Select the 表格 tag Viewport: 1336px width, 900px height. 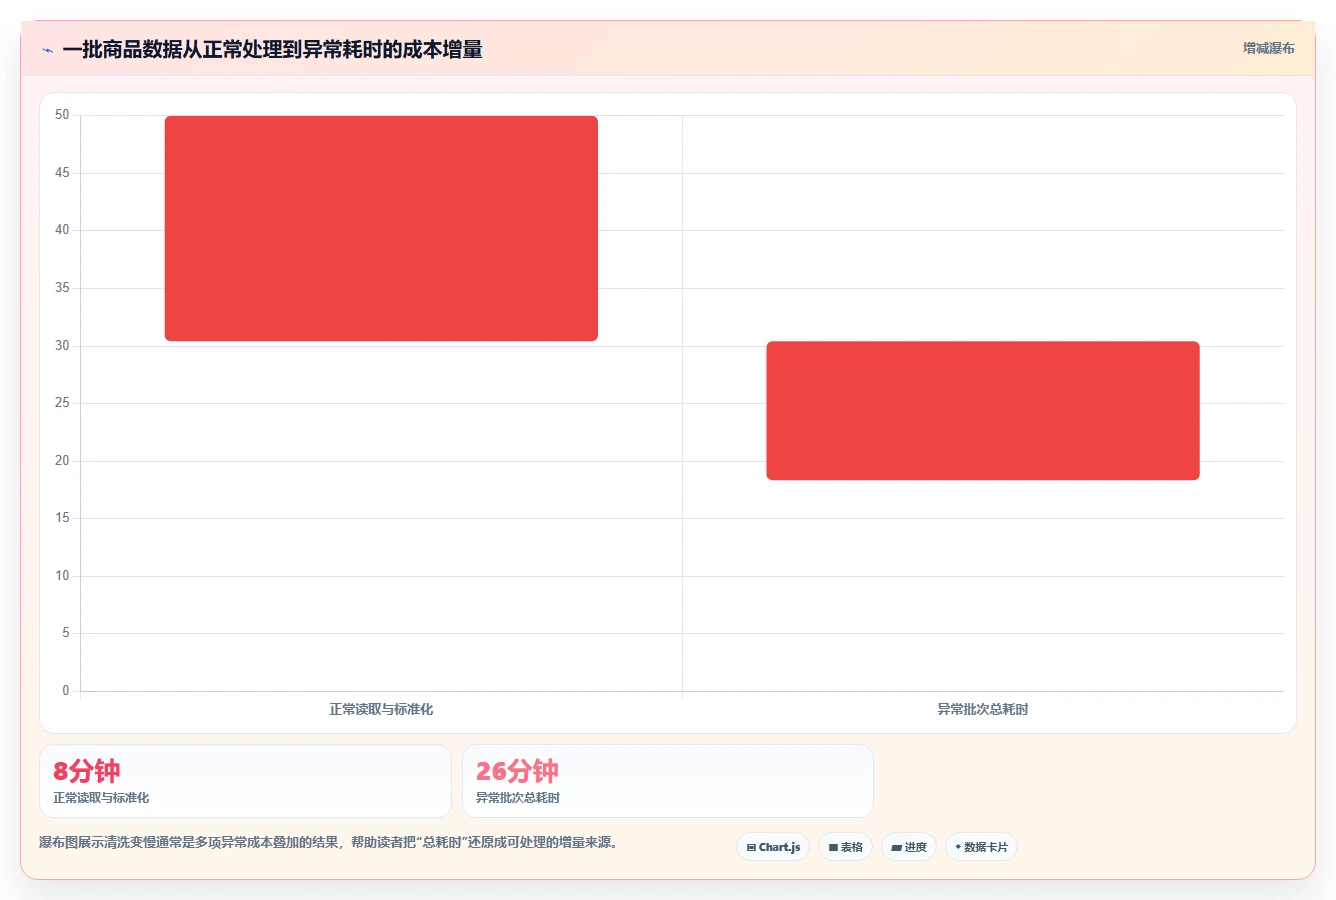pos(845,847)
